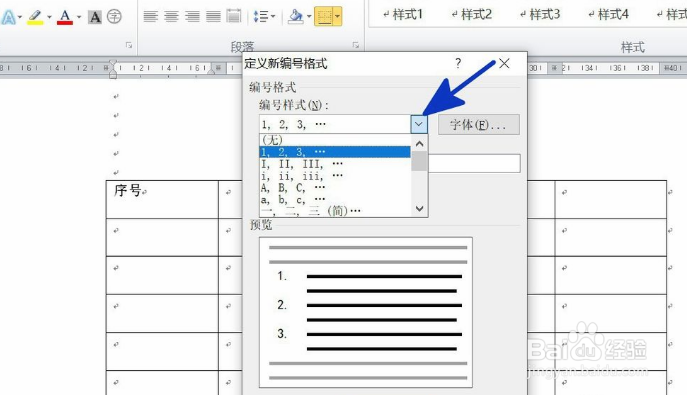Screen dimensions: 687x395
Task: Select the A, B, C, … numbering style
Action: (335, 188)
